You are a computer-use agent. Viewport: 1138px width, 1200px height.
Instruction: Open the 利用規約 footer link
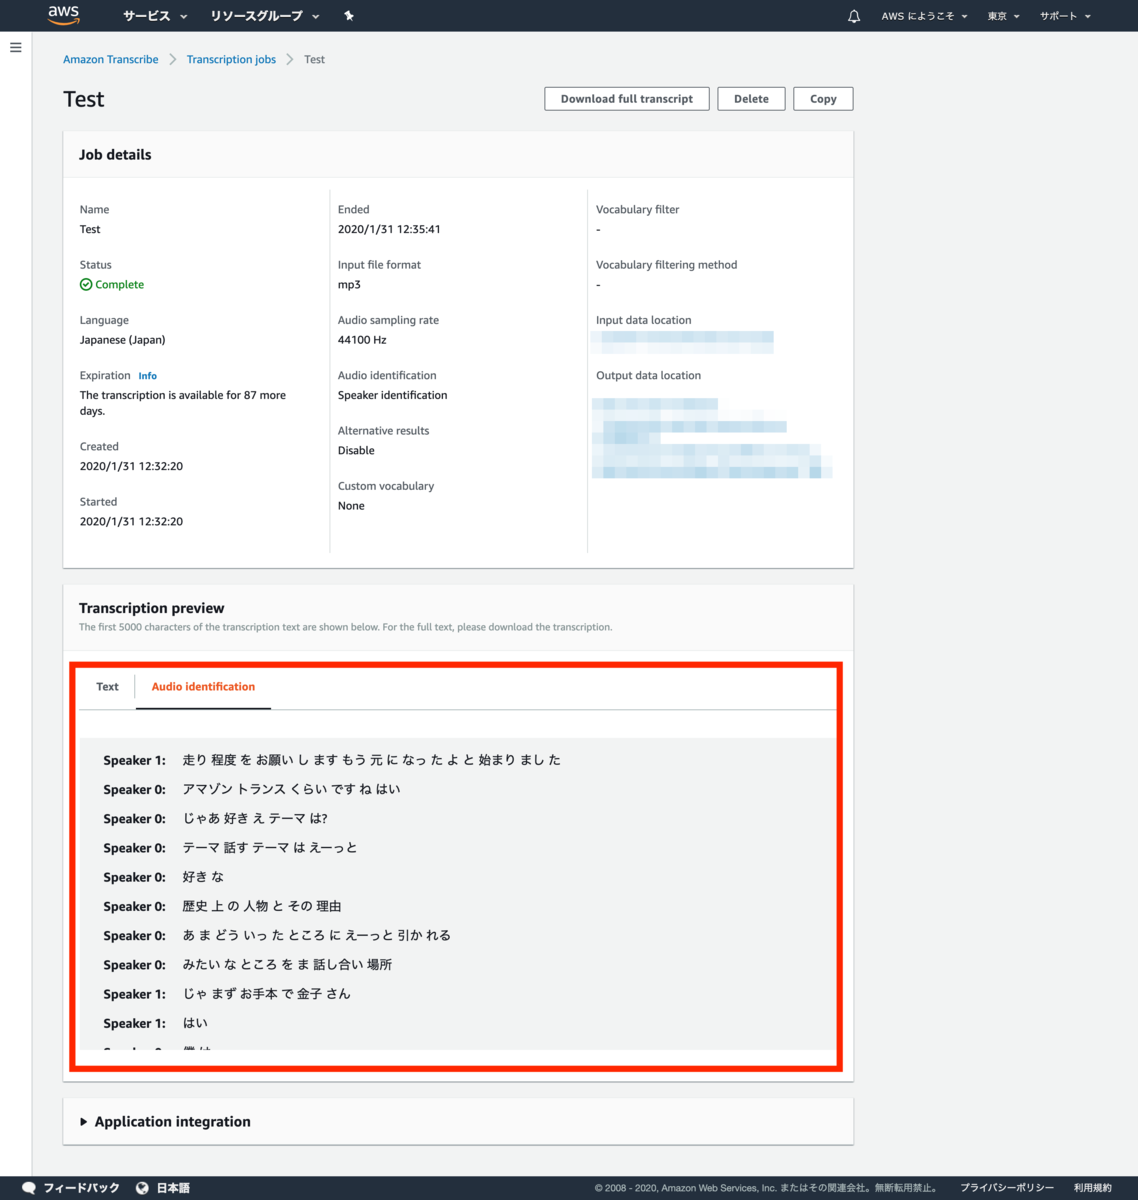click(x=1092, y=1188)
